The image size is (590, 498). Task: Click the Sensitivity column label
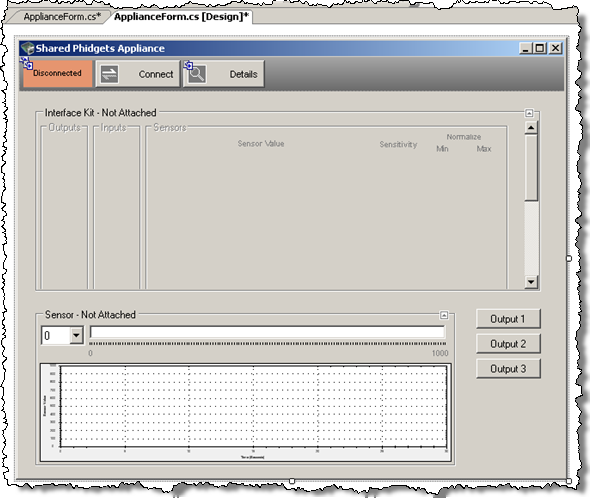coord(398,144)
